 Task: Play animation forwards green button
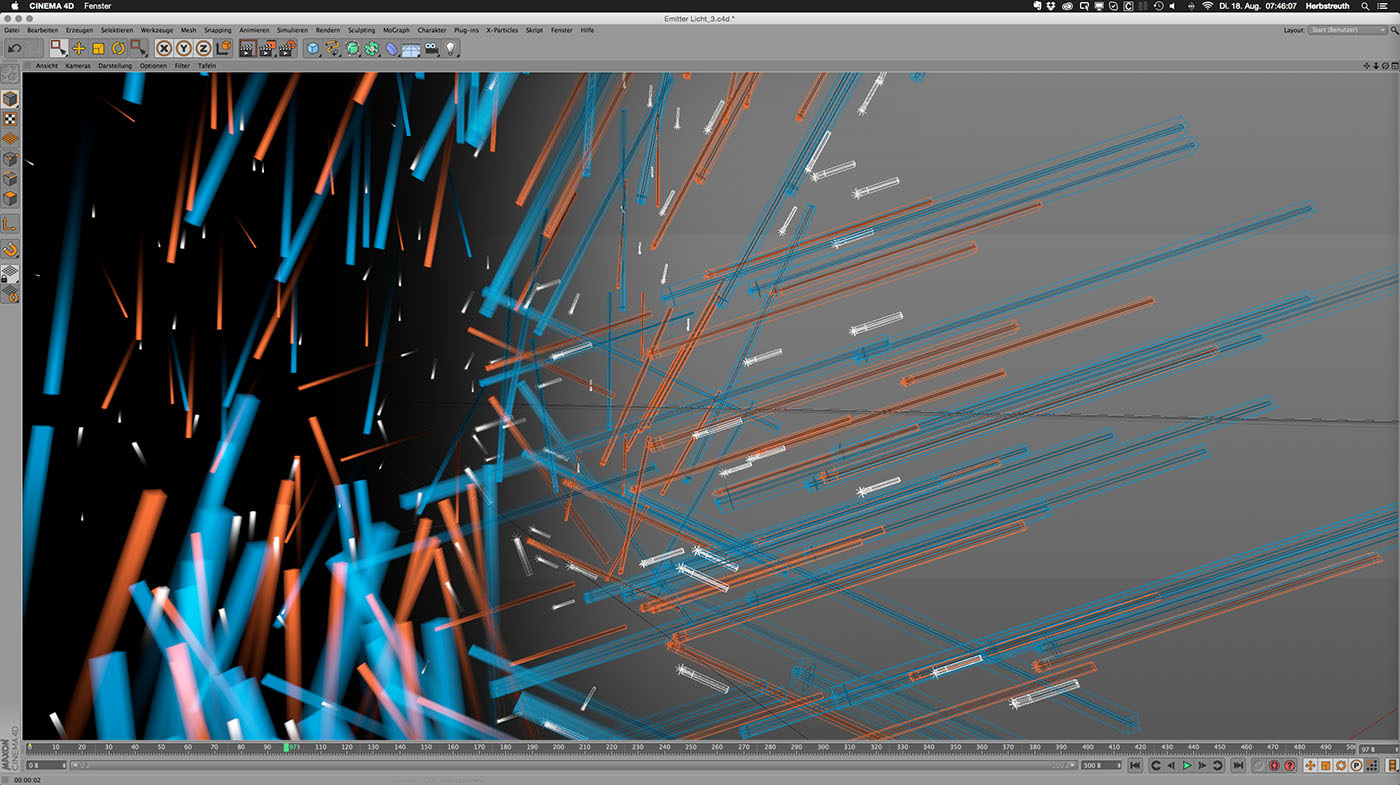pyautogui.click(x=1187, y=766)
